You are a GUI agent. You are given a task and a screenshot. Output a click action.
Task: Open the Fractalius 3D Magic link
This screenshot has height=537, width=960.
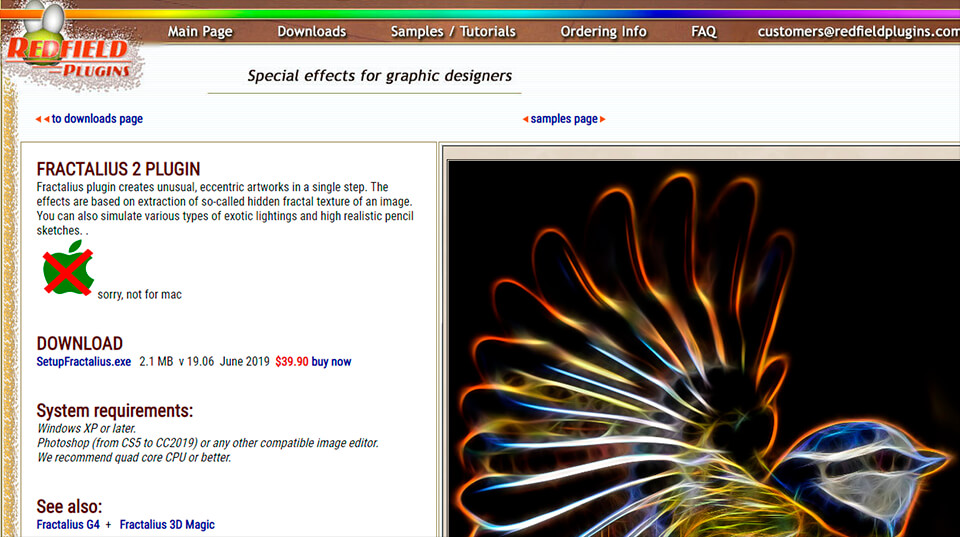(x=167, y=525)
